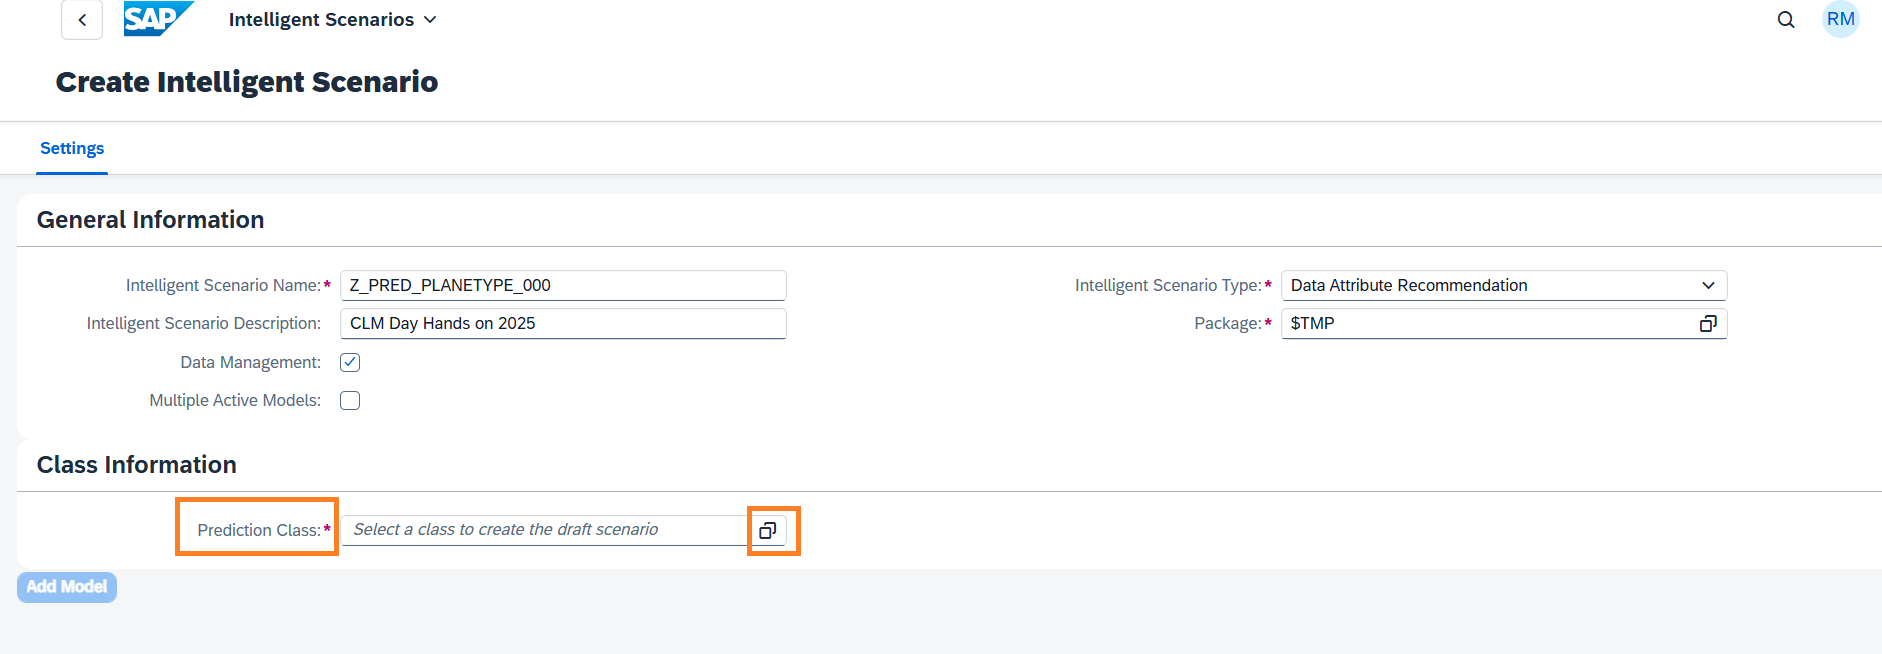Click the Add Model button
Viewport: 1882px width, 654px height.
click(x=67, y=587)
